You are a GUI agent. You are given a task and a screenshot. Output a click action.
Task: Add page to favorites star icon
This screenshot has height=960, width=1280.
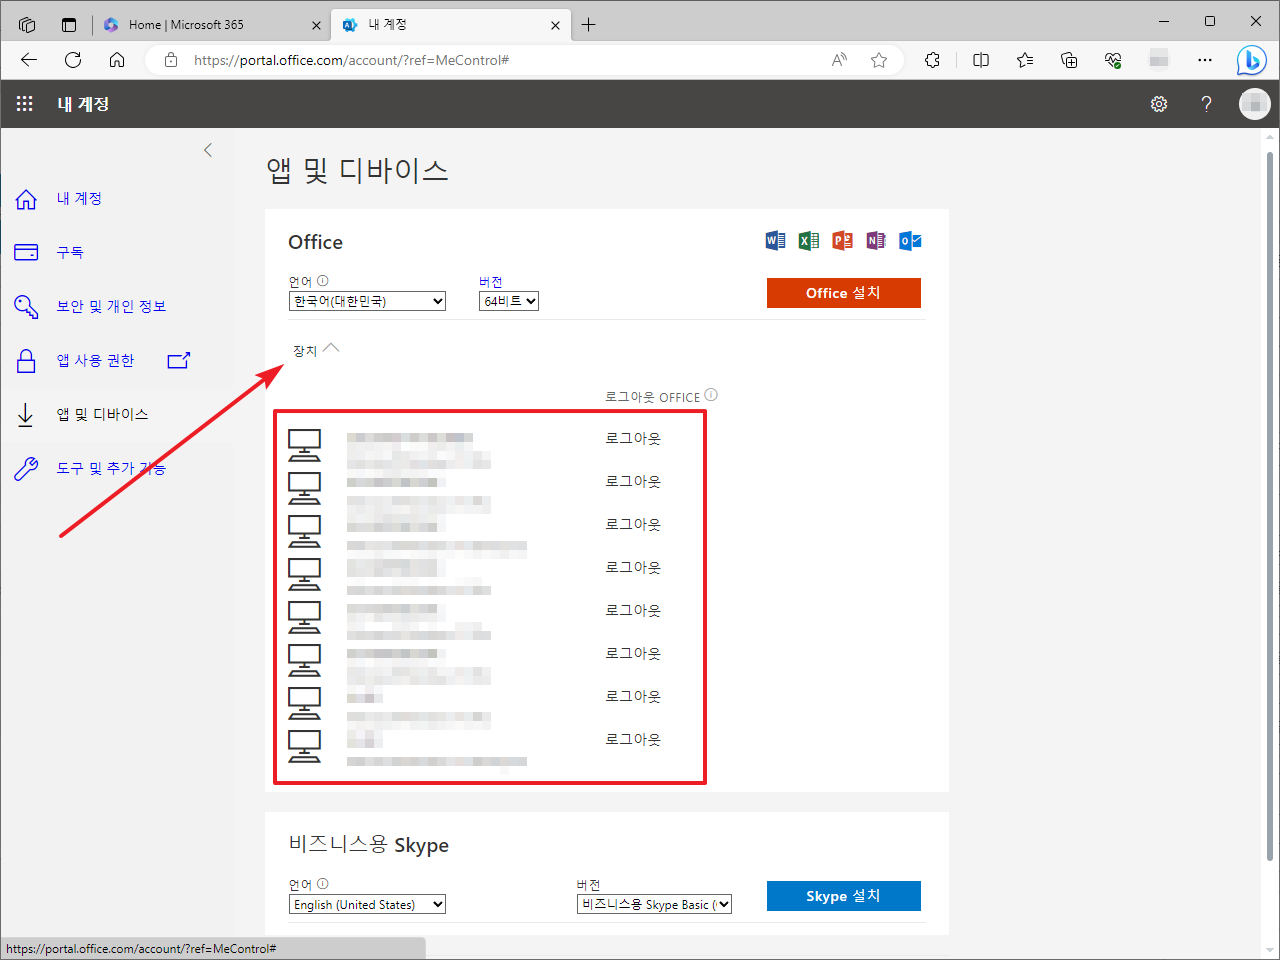click(879, 60)
